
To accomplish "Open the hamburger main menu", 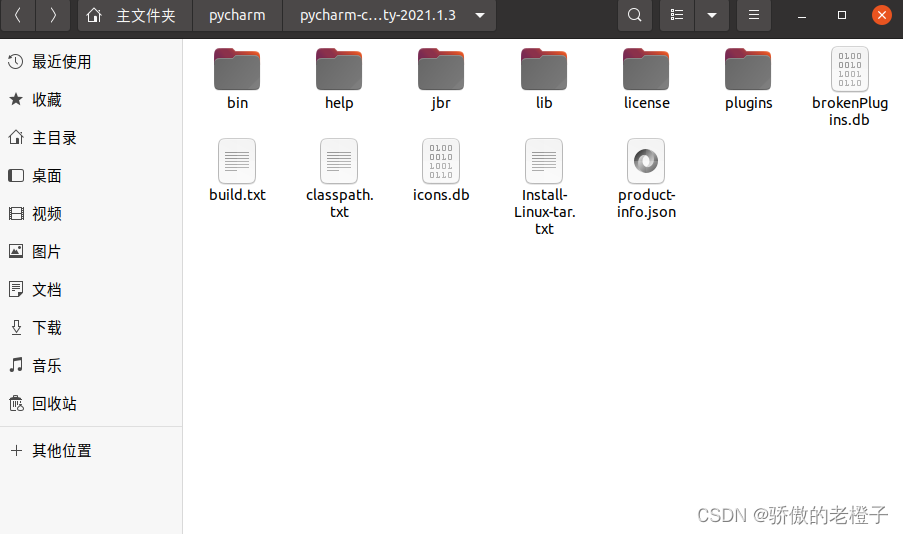I will [754, 15].
